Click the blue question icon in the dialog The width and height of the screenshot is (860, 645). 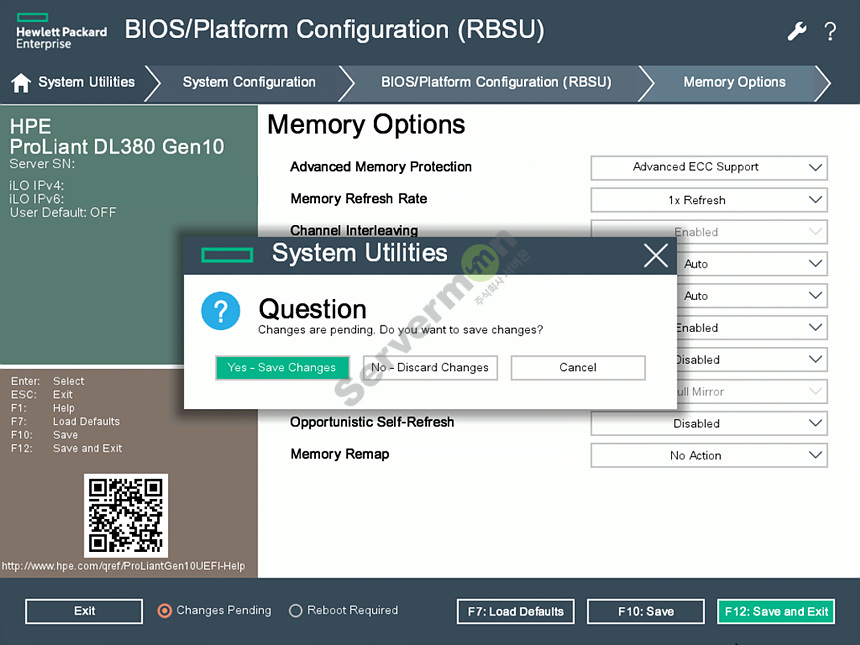220,311
